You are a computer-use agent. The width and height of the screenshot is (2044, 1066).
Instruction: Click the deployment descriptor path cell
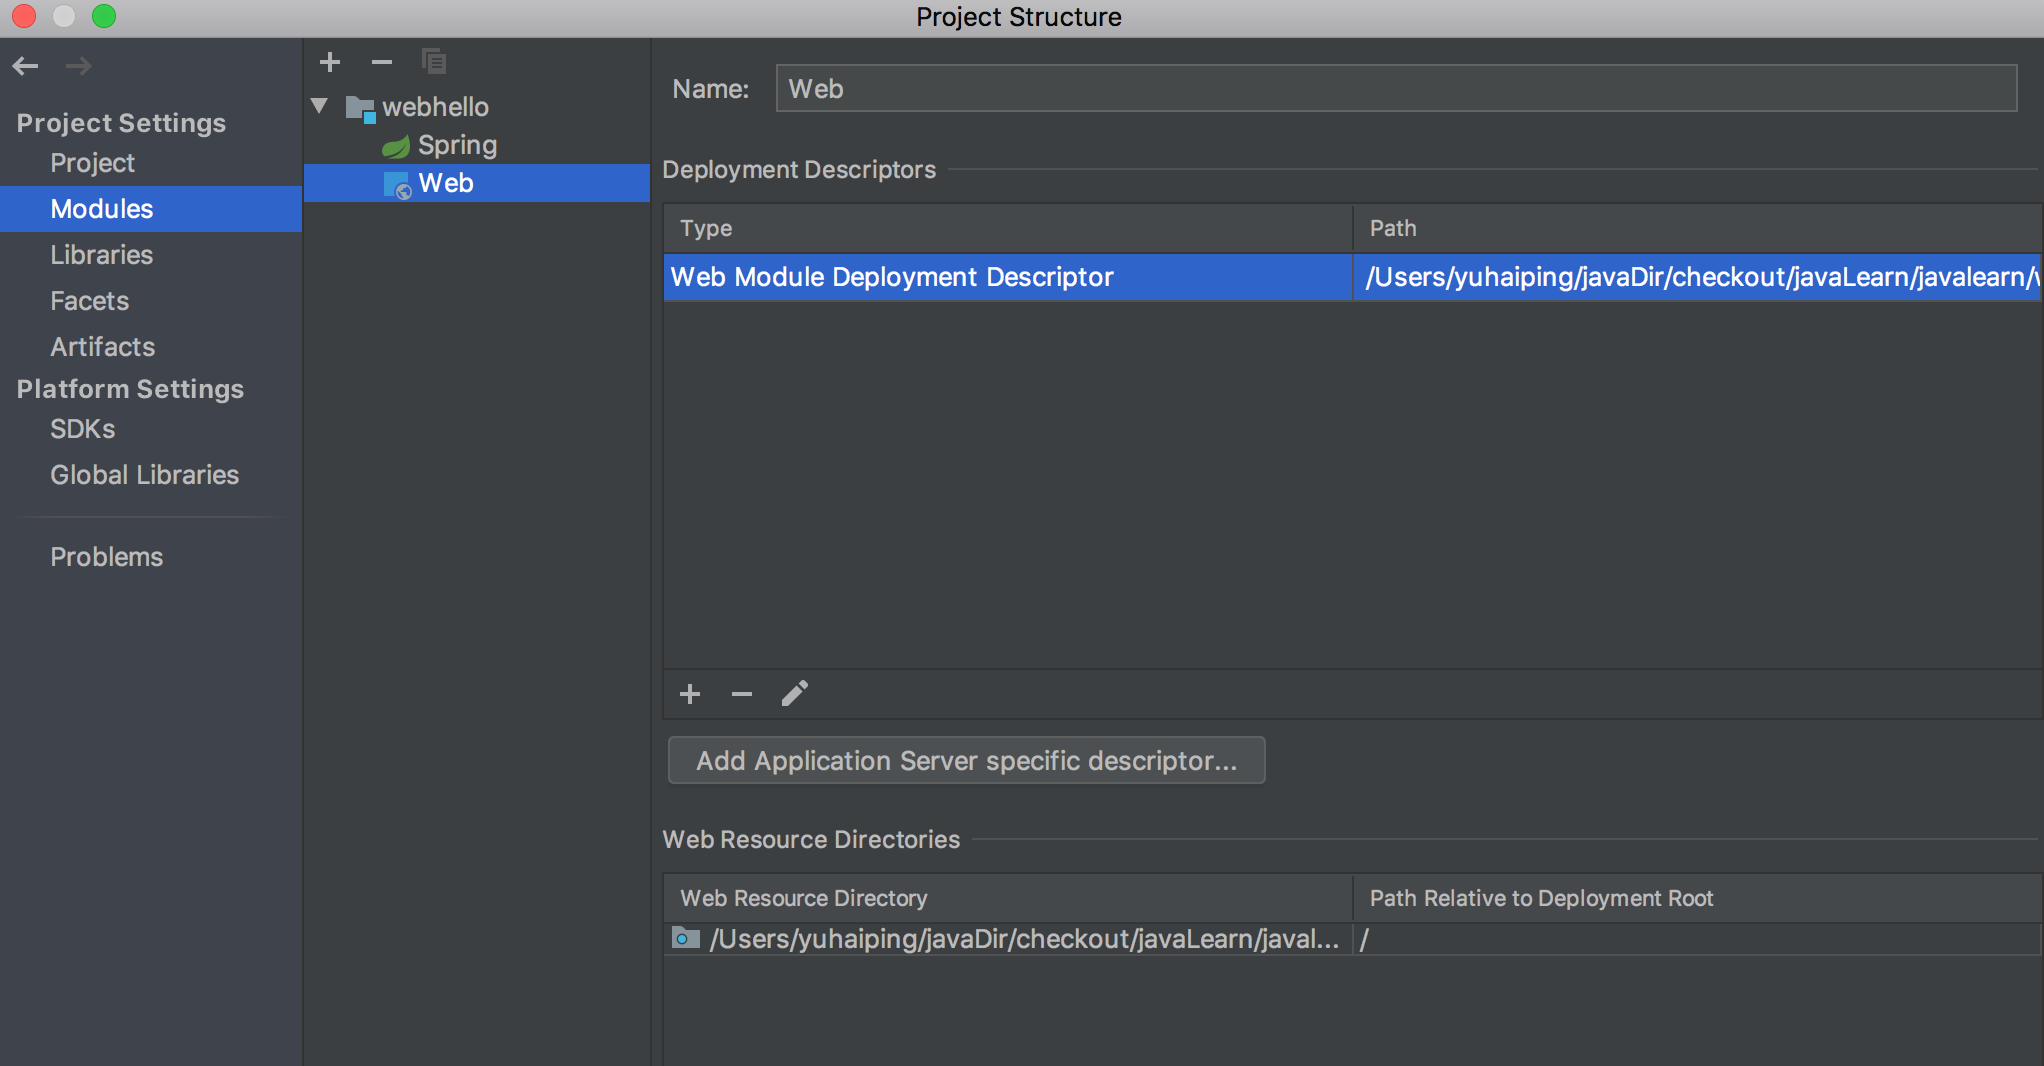(x=1698, y=277)
